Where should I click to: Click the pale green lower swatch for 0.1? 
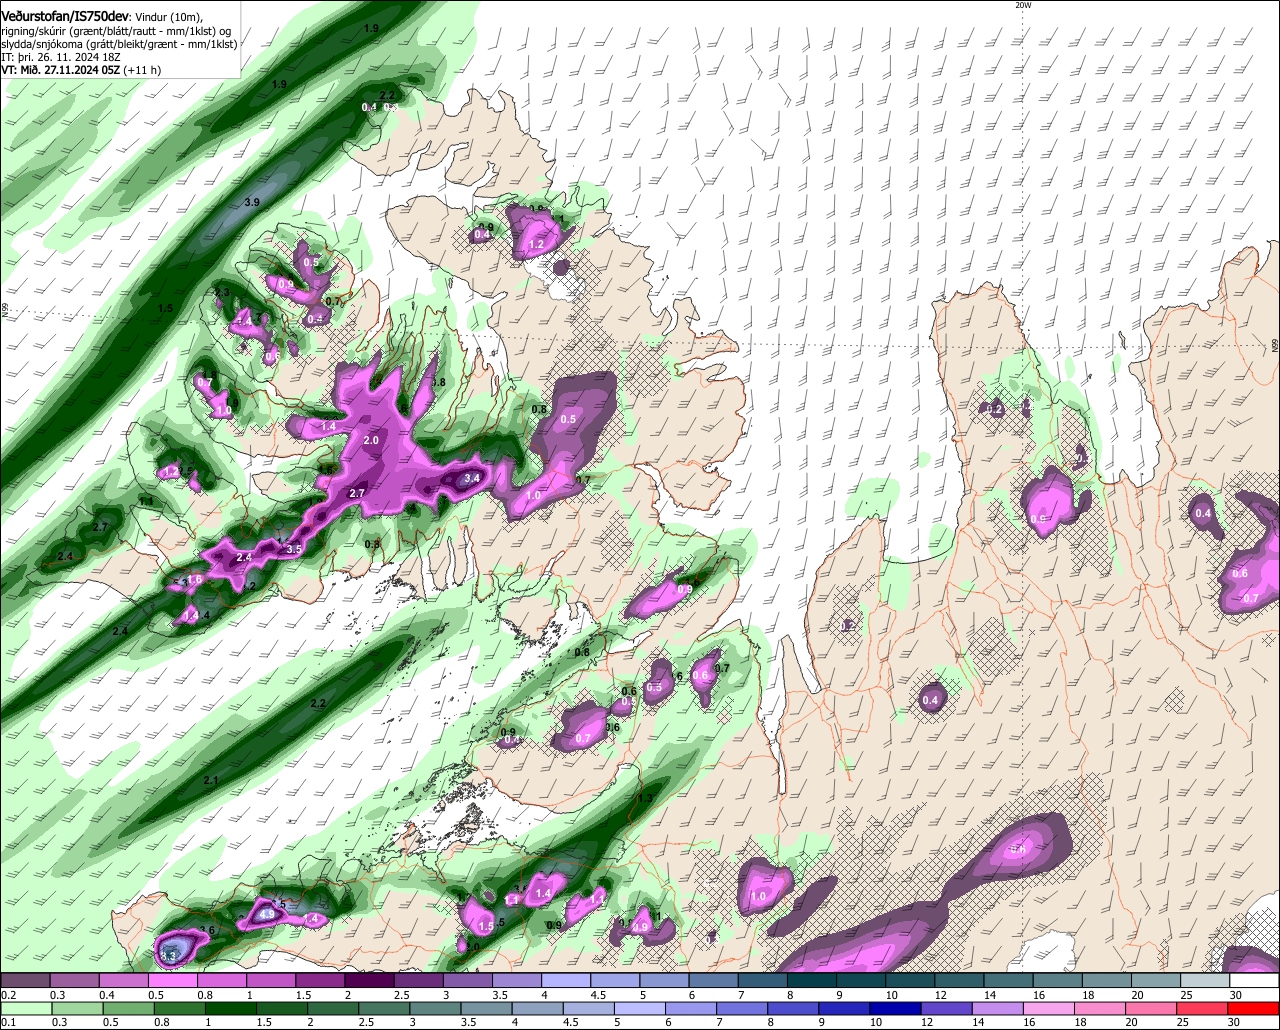25,1009
